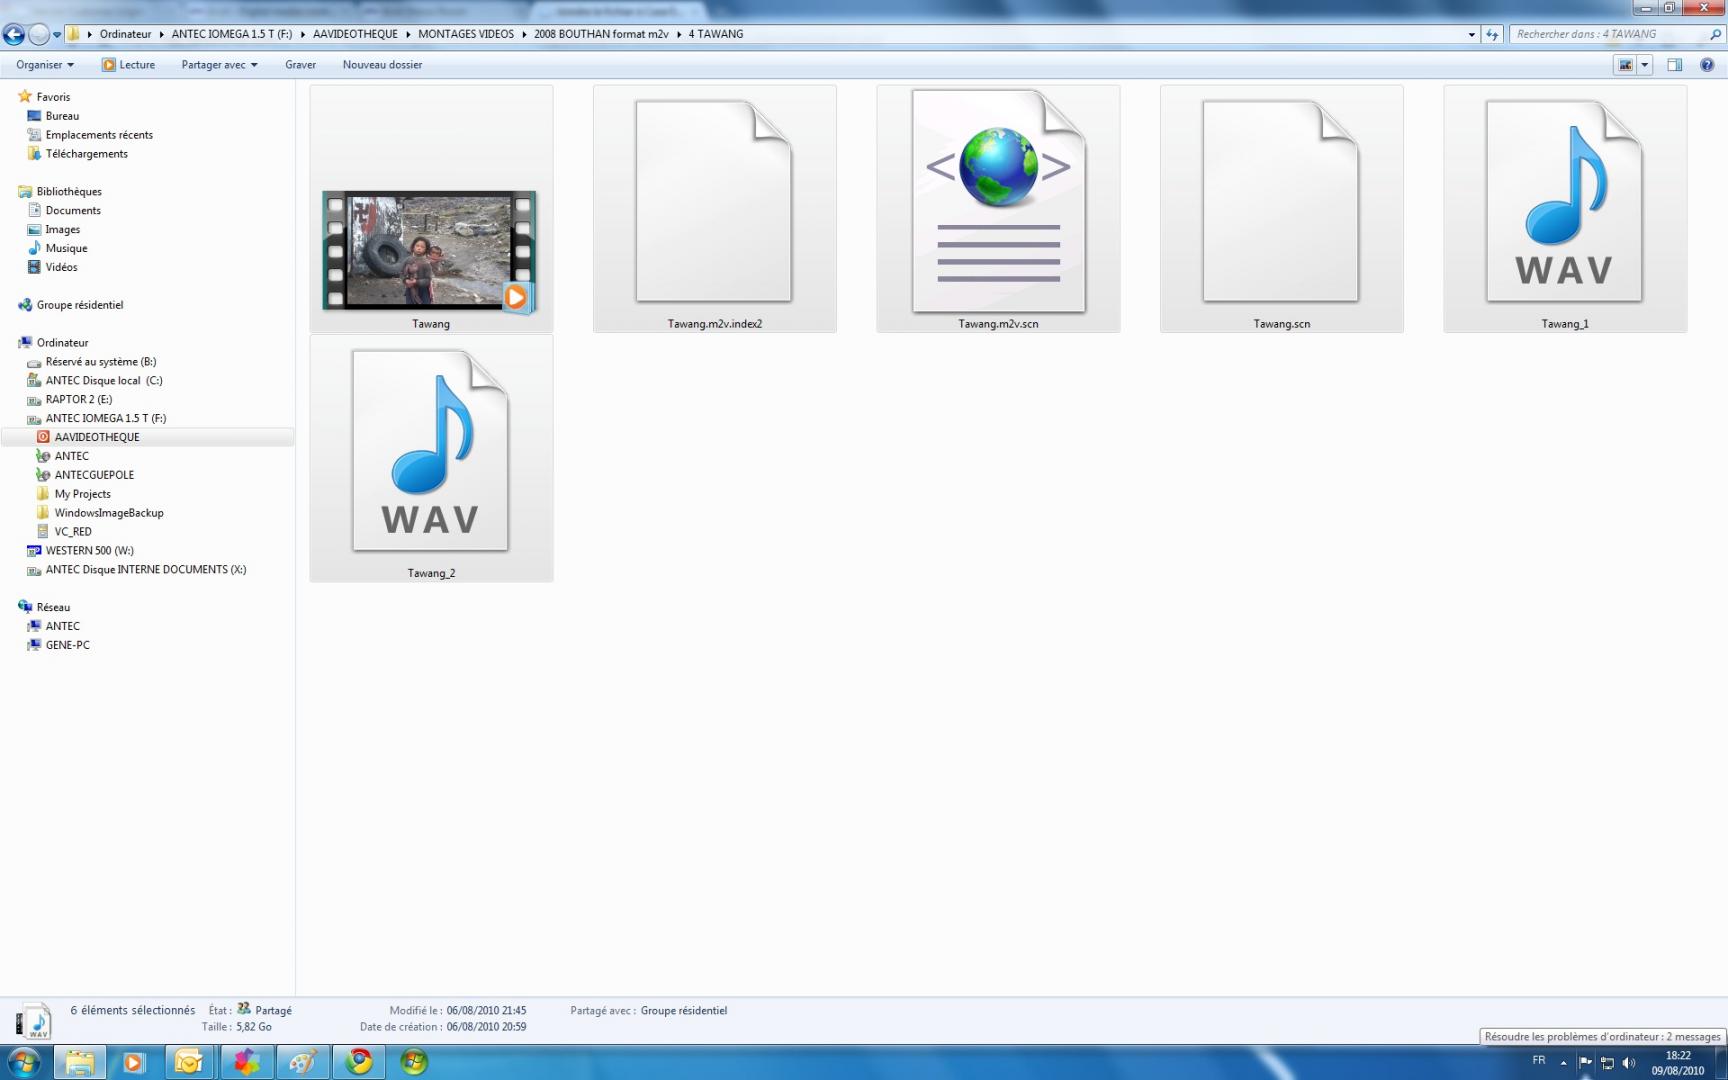
Task: Select the 'Tawang.scn' blank file icon
Action: point(1281,201)
